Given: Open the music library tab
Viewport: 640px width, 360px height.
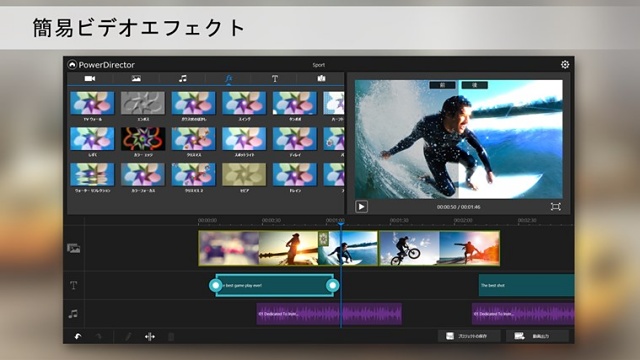Looking at the screenshot, I should [182, 78].
